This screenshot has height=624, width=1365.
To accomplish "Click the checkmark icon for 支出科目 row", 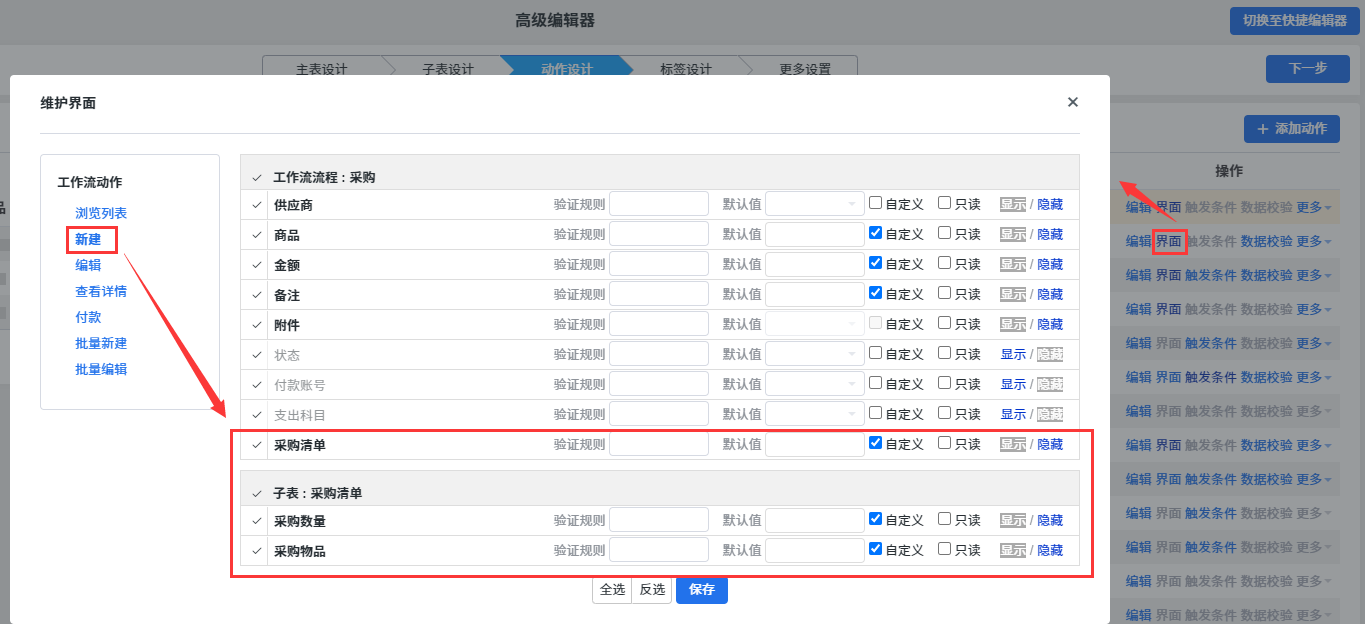I will coord(257,415).
